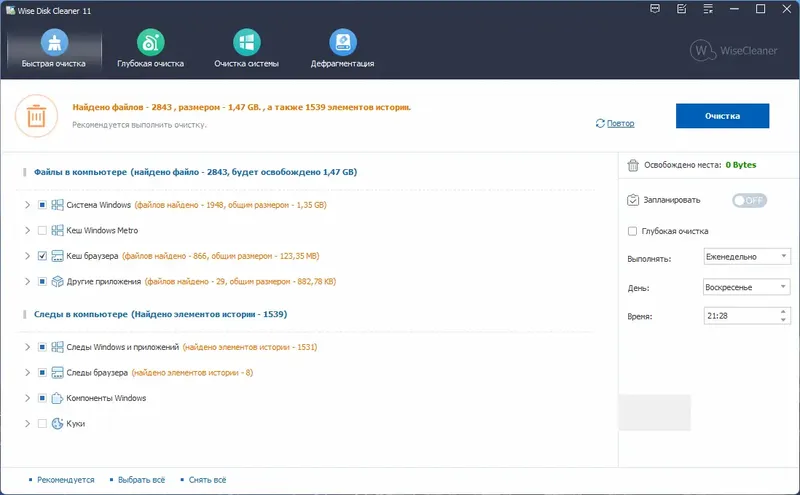Toggle the Следы браузера checkbox
Image resolution: width=800 pixels, height=495 pixels.
point(42,373)
